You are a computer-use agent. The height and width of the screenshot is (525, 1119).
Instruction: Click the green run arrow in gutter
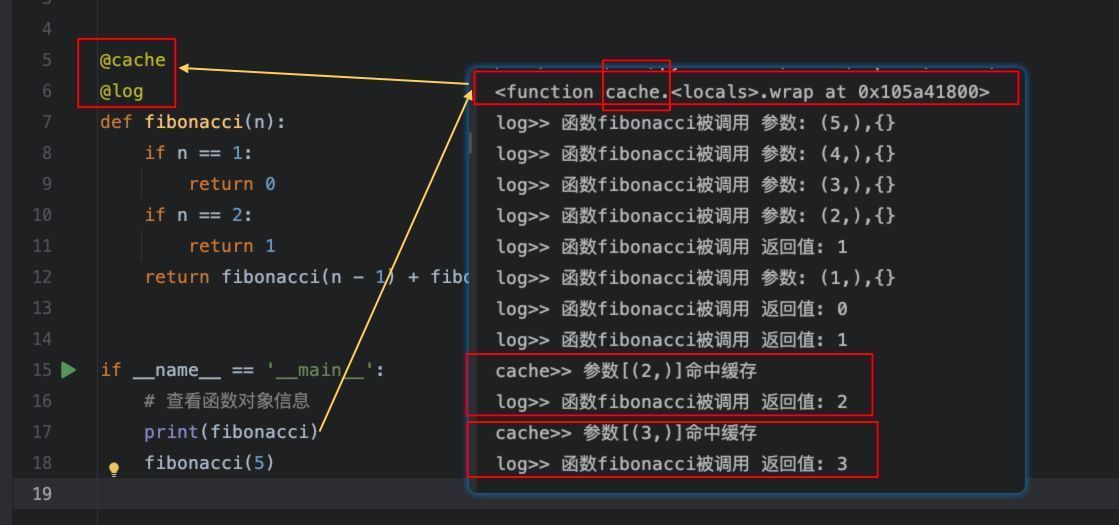click(x=69, y=369)
